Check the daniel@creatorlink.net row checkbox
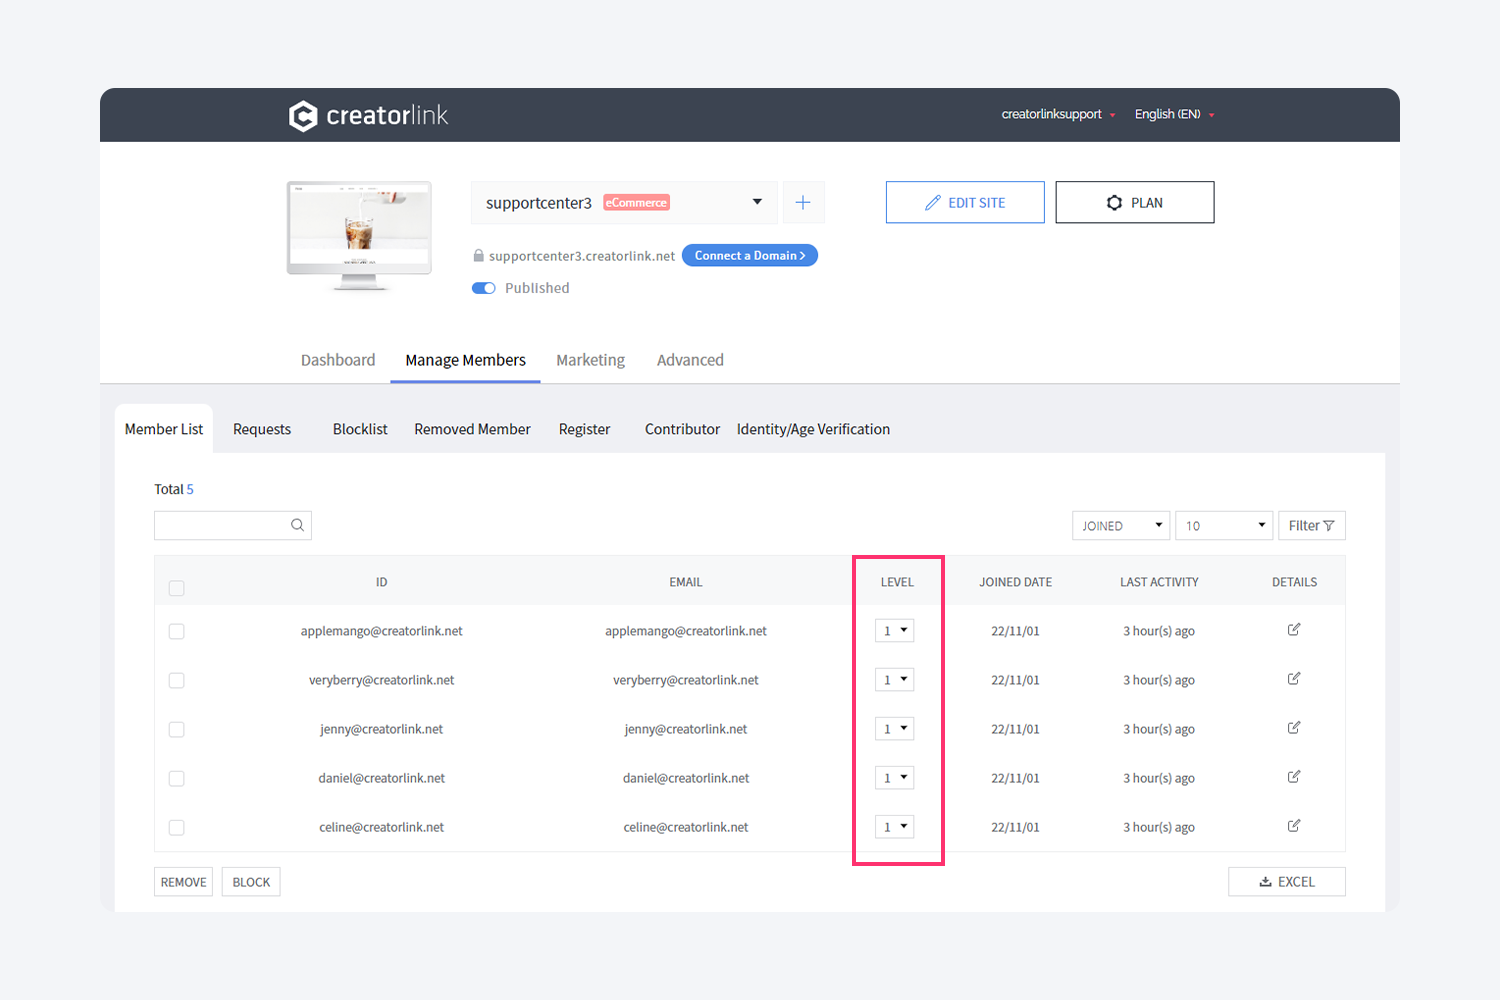Screen dimensions: 1500x1000 click(x=177, y=778)
